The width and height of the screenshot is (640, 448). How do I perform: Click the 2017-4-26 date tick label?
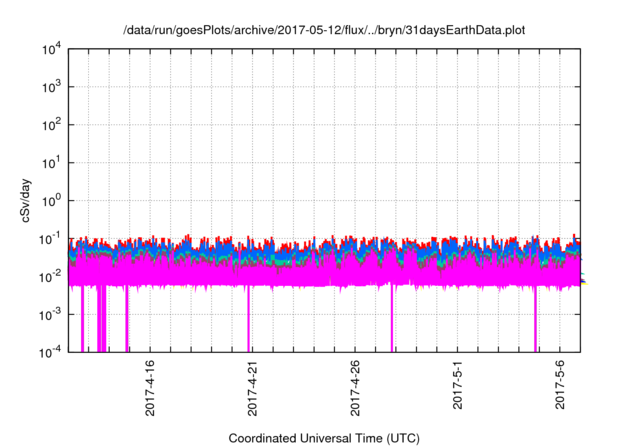click(355, 388)
